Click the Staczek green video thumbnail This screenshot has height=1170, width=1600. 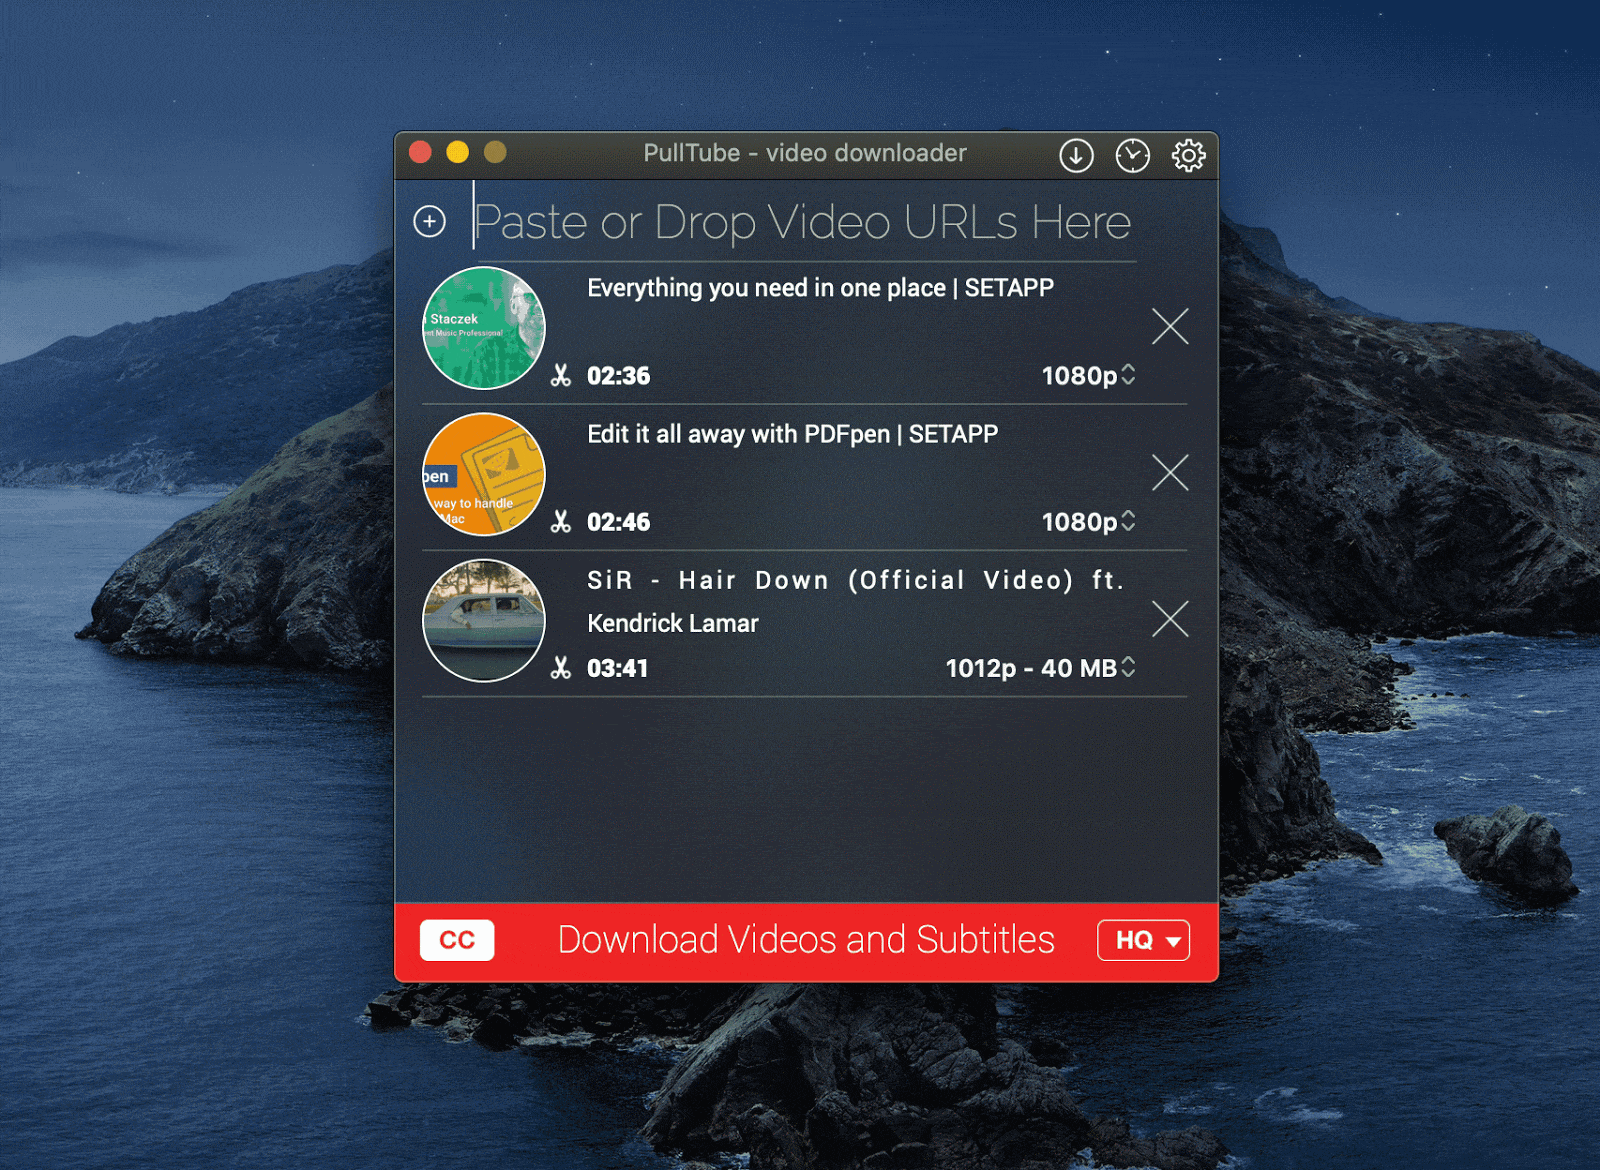click(484, 328)
